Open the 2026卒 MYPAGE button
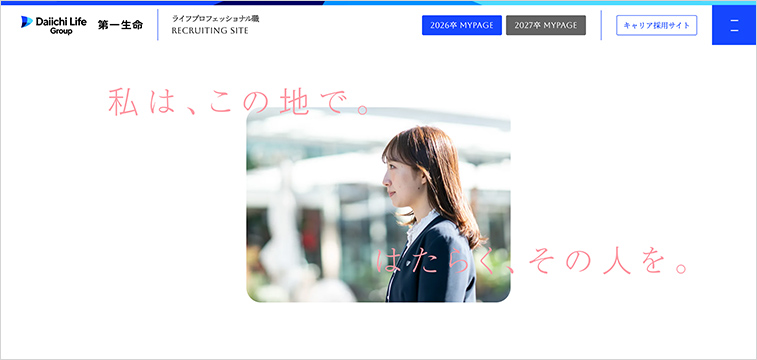The image size is (757, 360). point(462,25)
